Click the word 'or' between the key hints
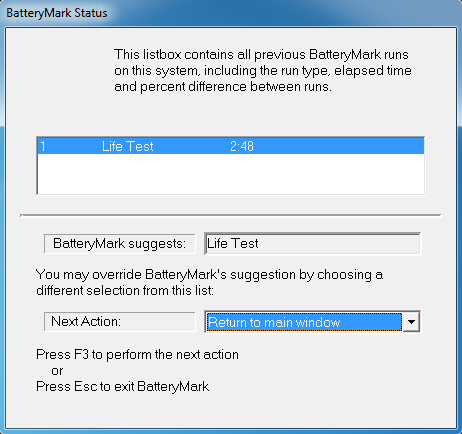This screenshot has height=434, width=462. click(57, 371)
